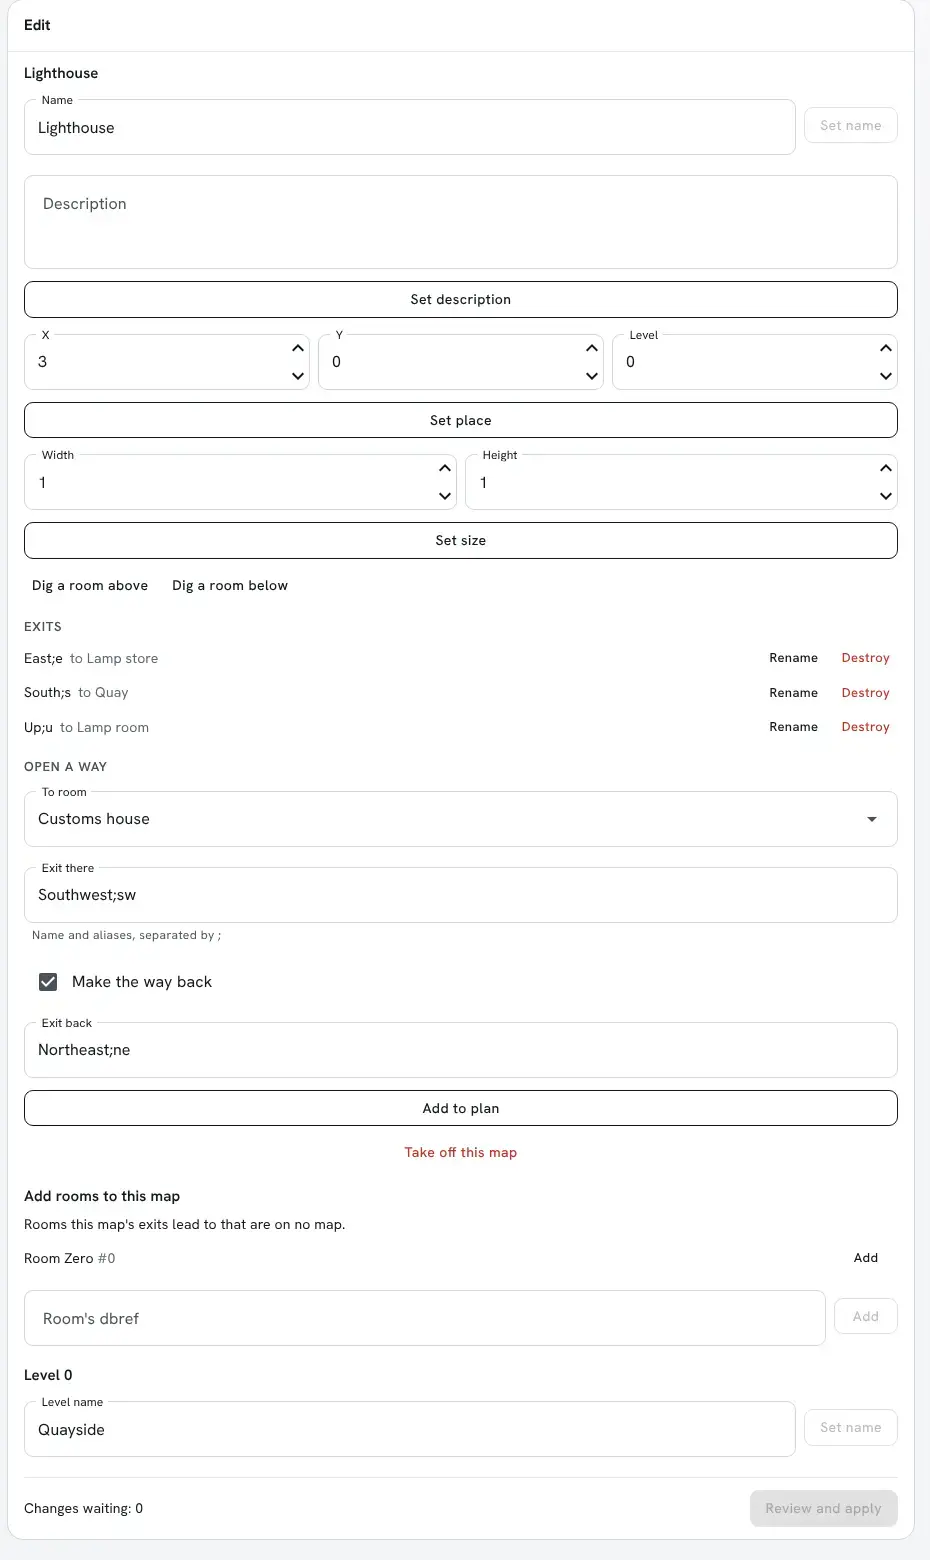Decrease the X coordinate value

point(298,376)
